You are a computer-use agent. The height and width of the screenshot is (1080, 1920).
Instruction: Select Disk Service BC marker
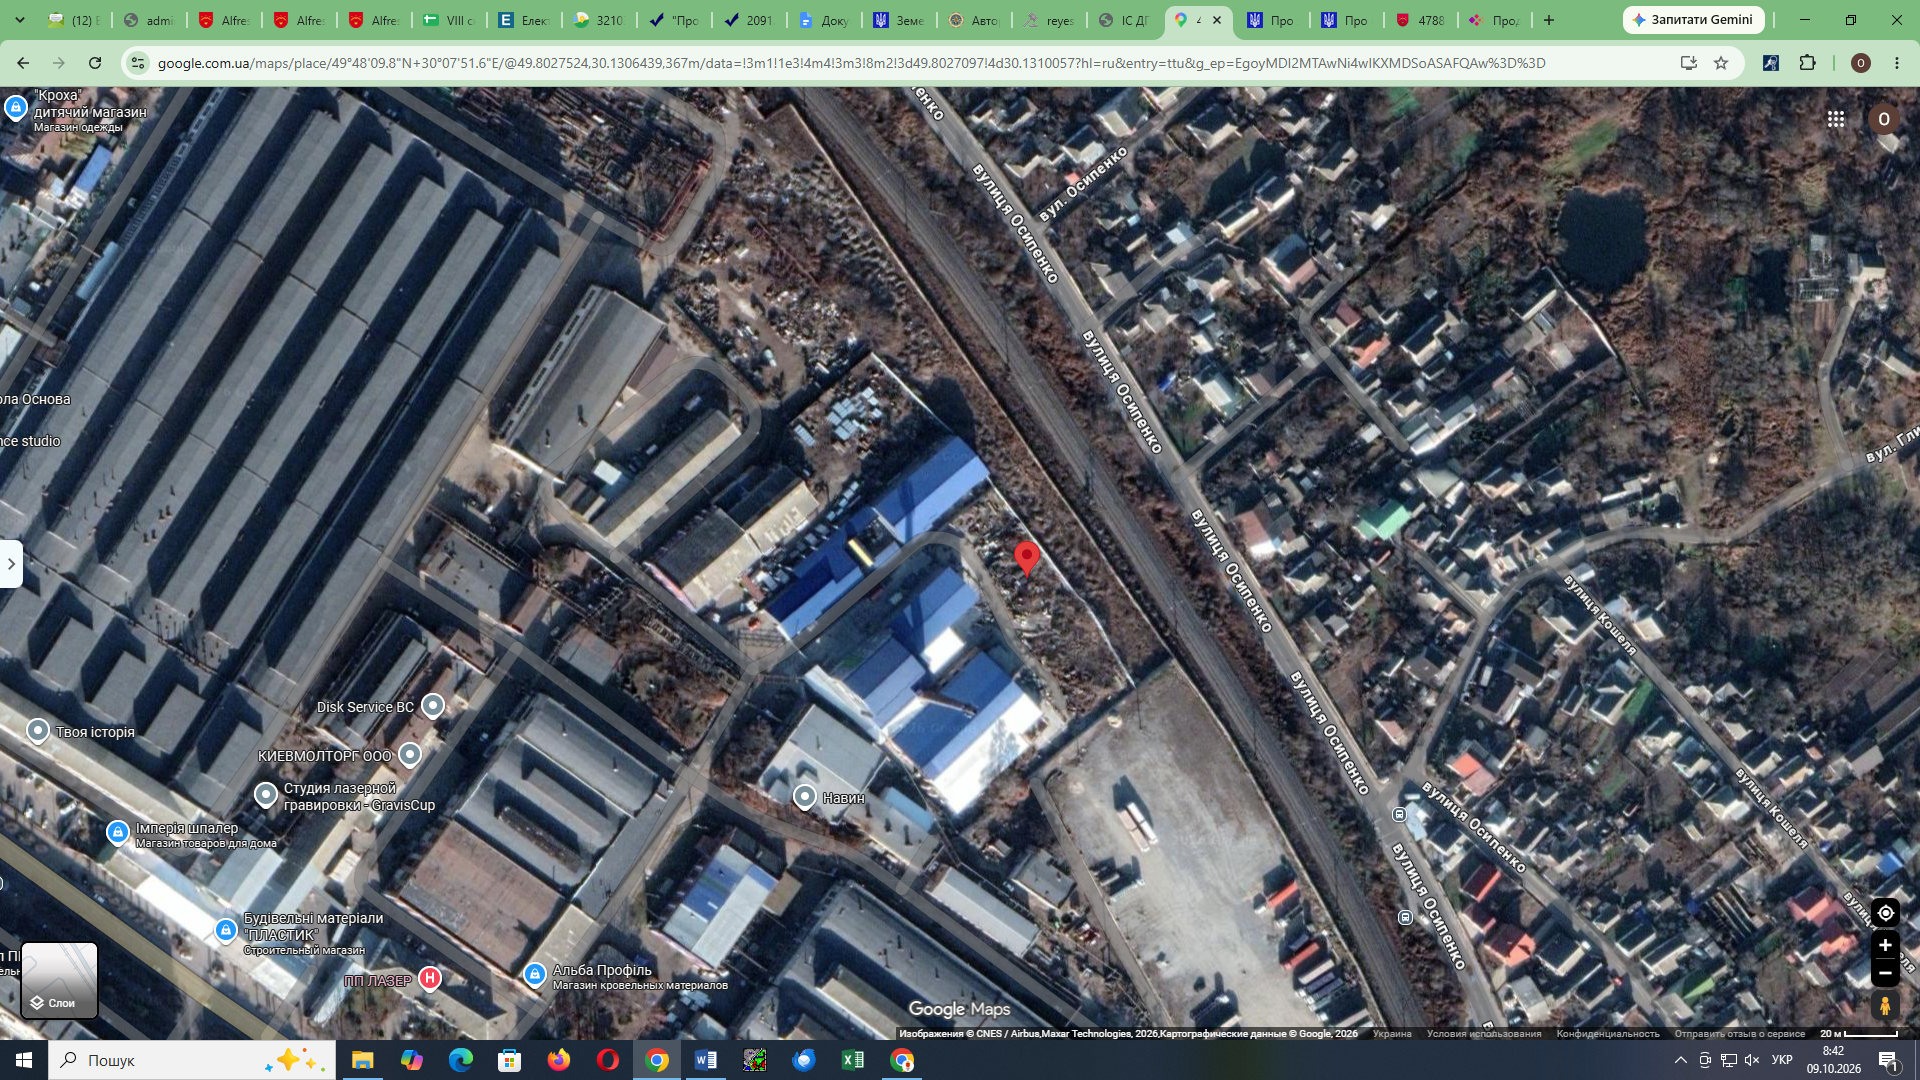(432, 705)
